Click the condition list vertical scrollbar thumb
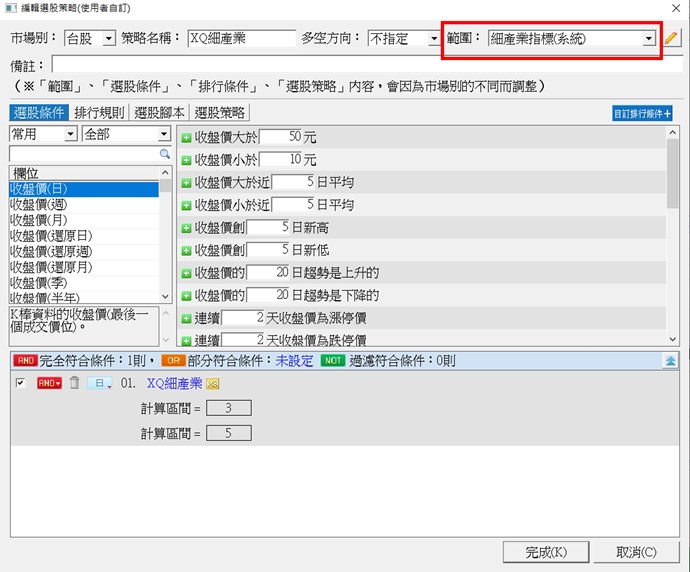This screenshot has width=690, height=572. (672, 173)
